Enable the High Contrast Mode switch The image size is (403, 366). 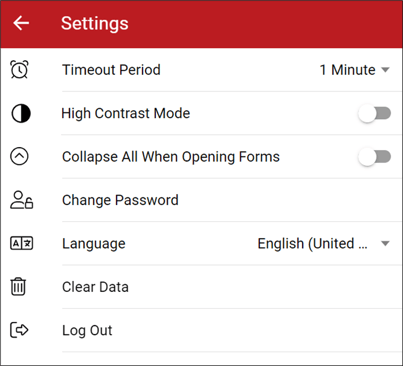pos(374,113)
